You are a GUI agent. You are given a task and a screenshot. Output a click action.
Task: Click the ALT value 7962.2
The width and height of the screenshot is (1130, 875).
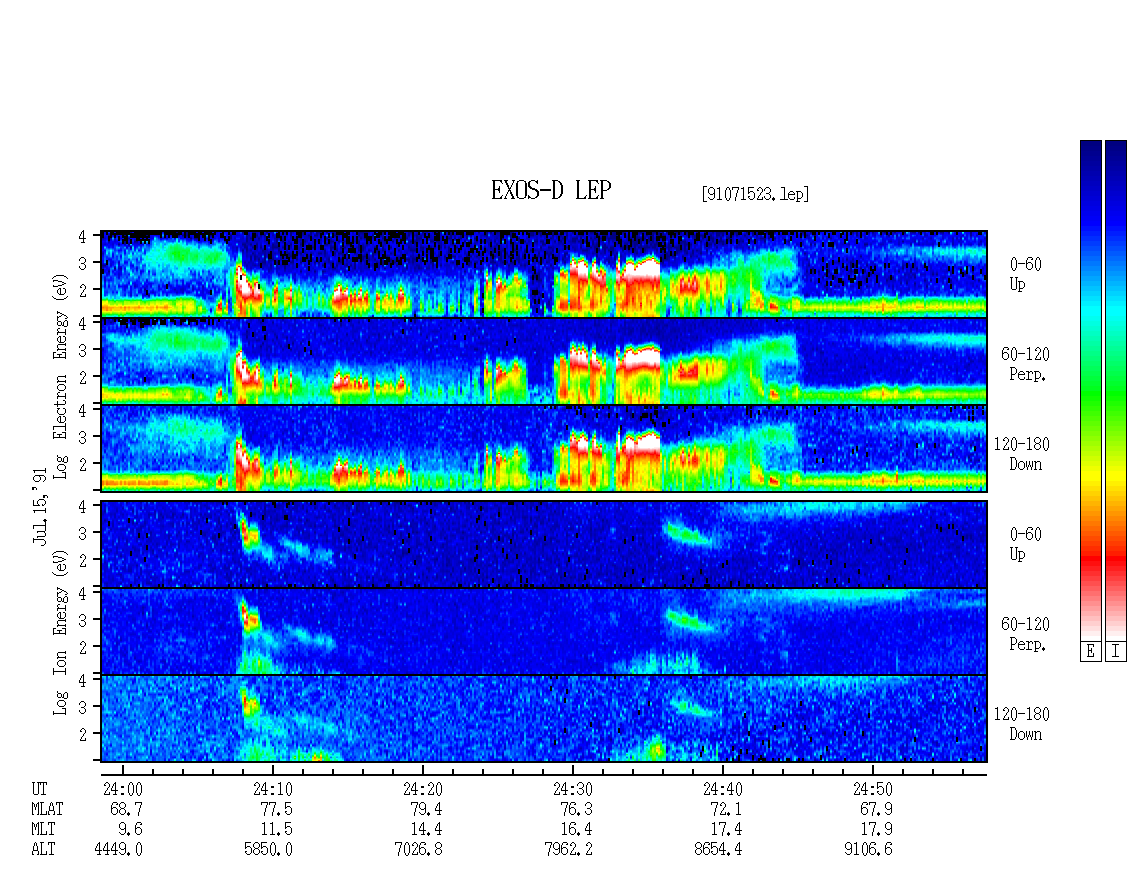pyautogui.click(x=568, y=850)
